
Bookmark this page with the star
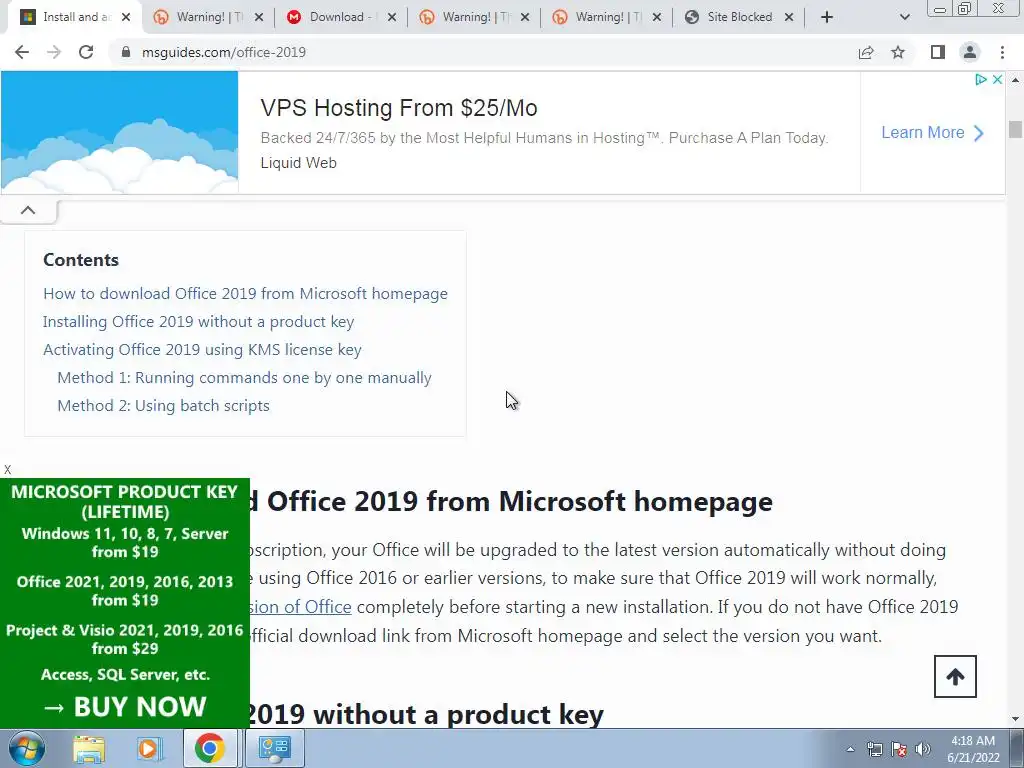[898, 52]
